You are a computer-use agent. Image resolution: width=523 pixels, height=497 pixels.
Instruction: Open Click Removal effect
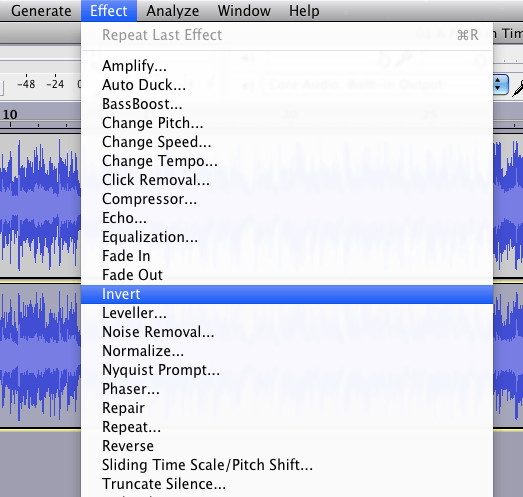[287, 180]
